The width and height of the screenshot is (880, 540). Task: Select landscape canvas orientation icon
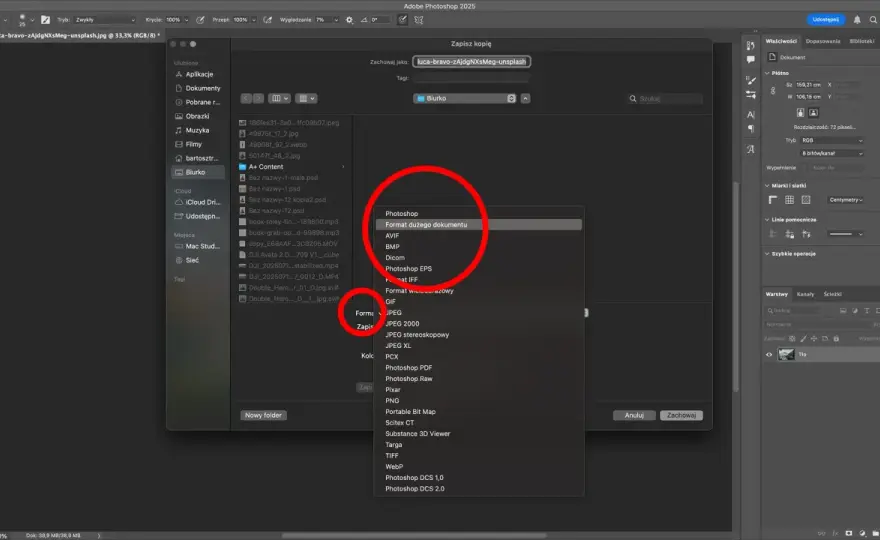[x=813, y=113]
